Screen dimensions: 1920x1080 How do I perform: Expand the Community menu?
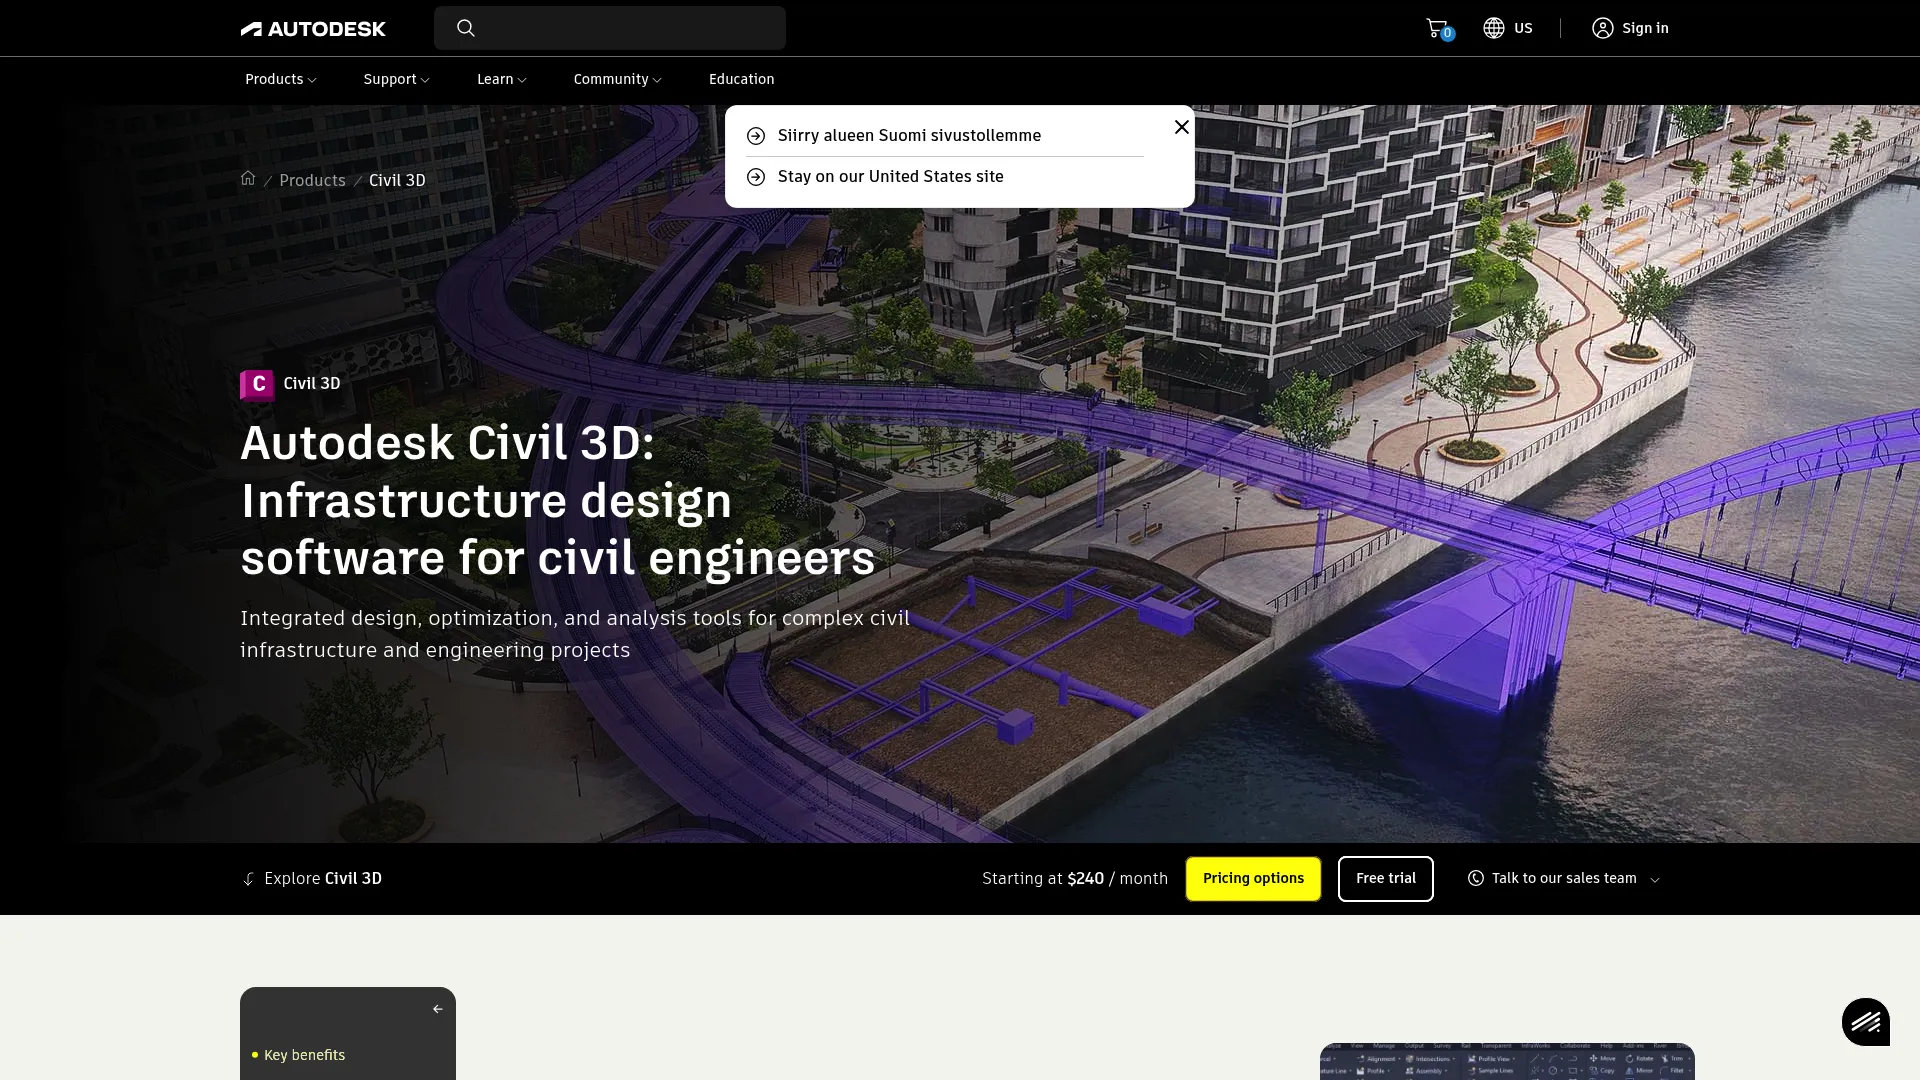click(x=617, y=79)
